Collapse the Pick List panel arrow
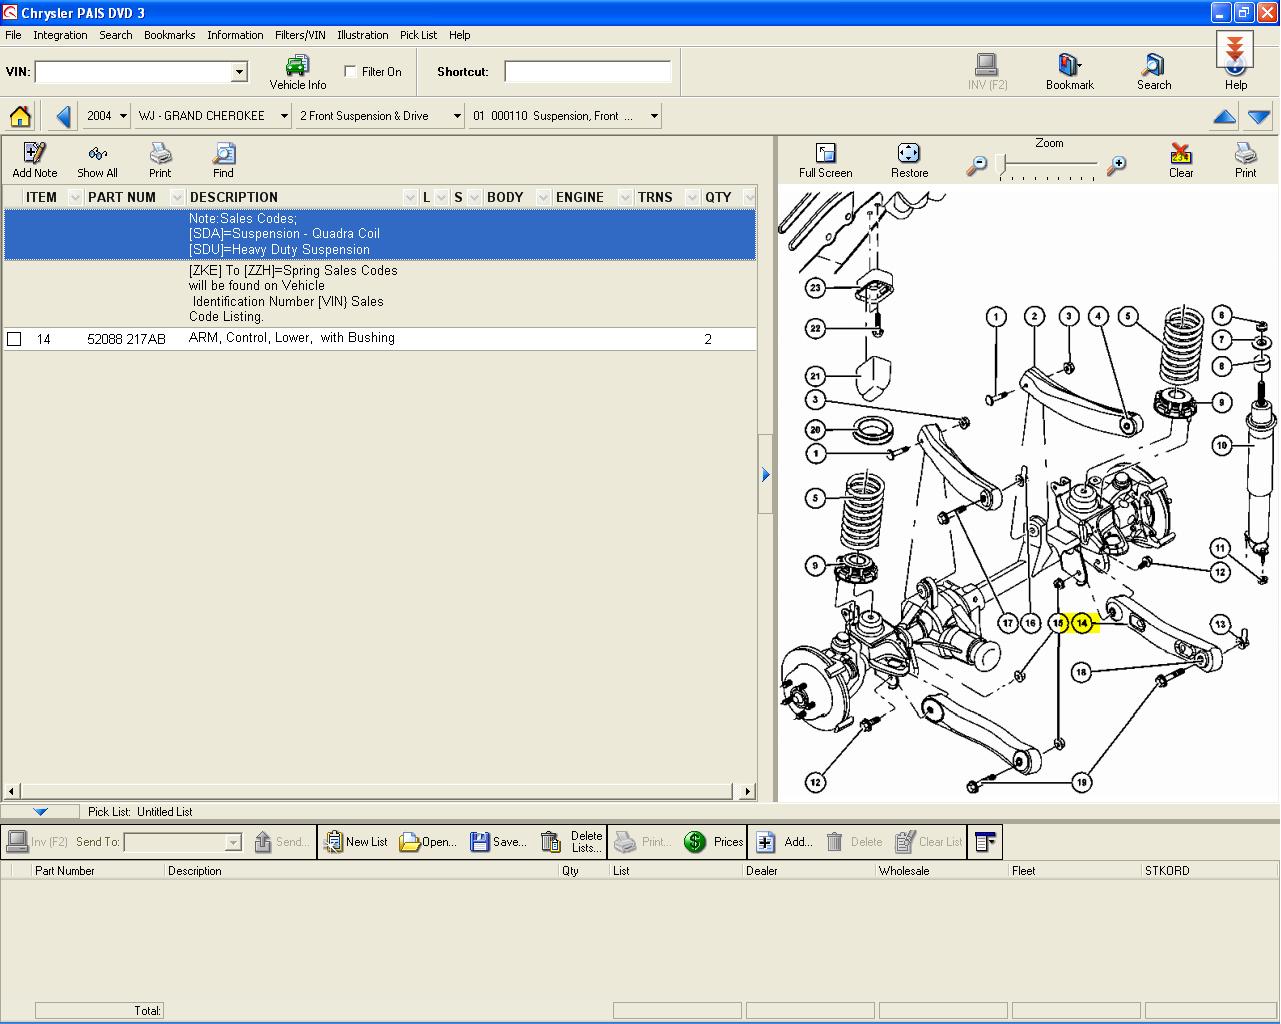This screenshot has width=1281, height=1024. pyautogui.click(x=40, y=812)
